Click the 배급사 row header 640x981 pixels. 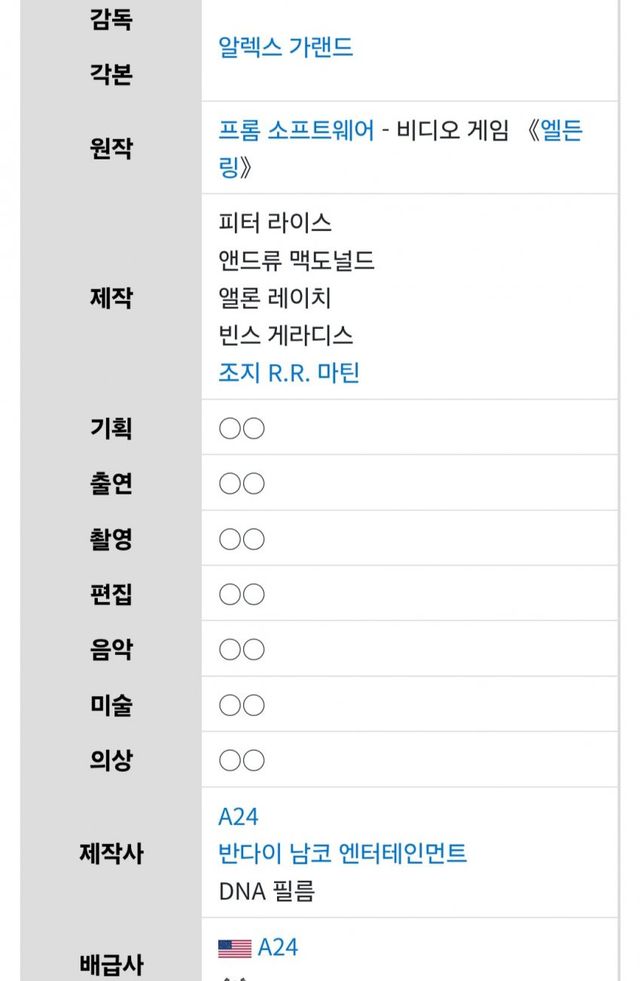111,965
